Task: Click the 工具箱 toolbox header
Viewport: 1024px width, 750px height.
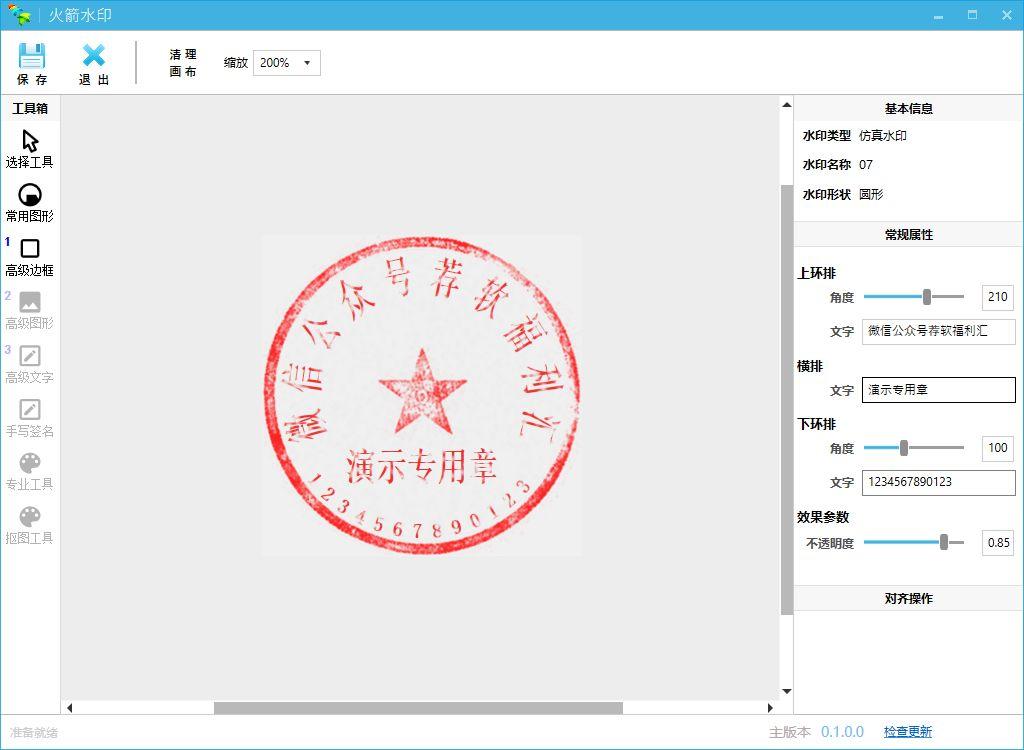Action: 30,108
